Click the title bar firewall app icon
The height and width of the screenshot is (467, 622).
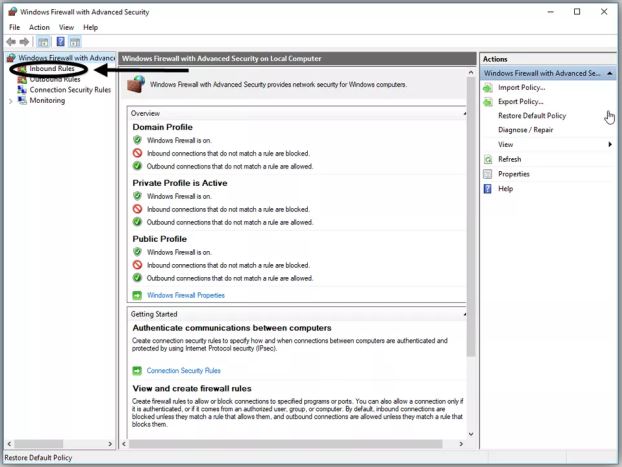point(12,12)
